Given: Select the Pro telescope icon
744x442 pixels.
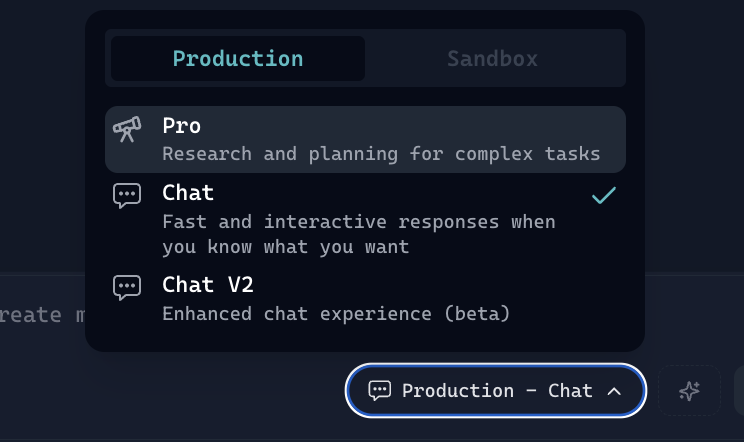Looking at the screenshot, I should pos(127,129).
